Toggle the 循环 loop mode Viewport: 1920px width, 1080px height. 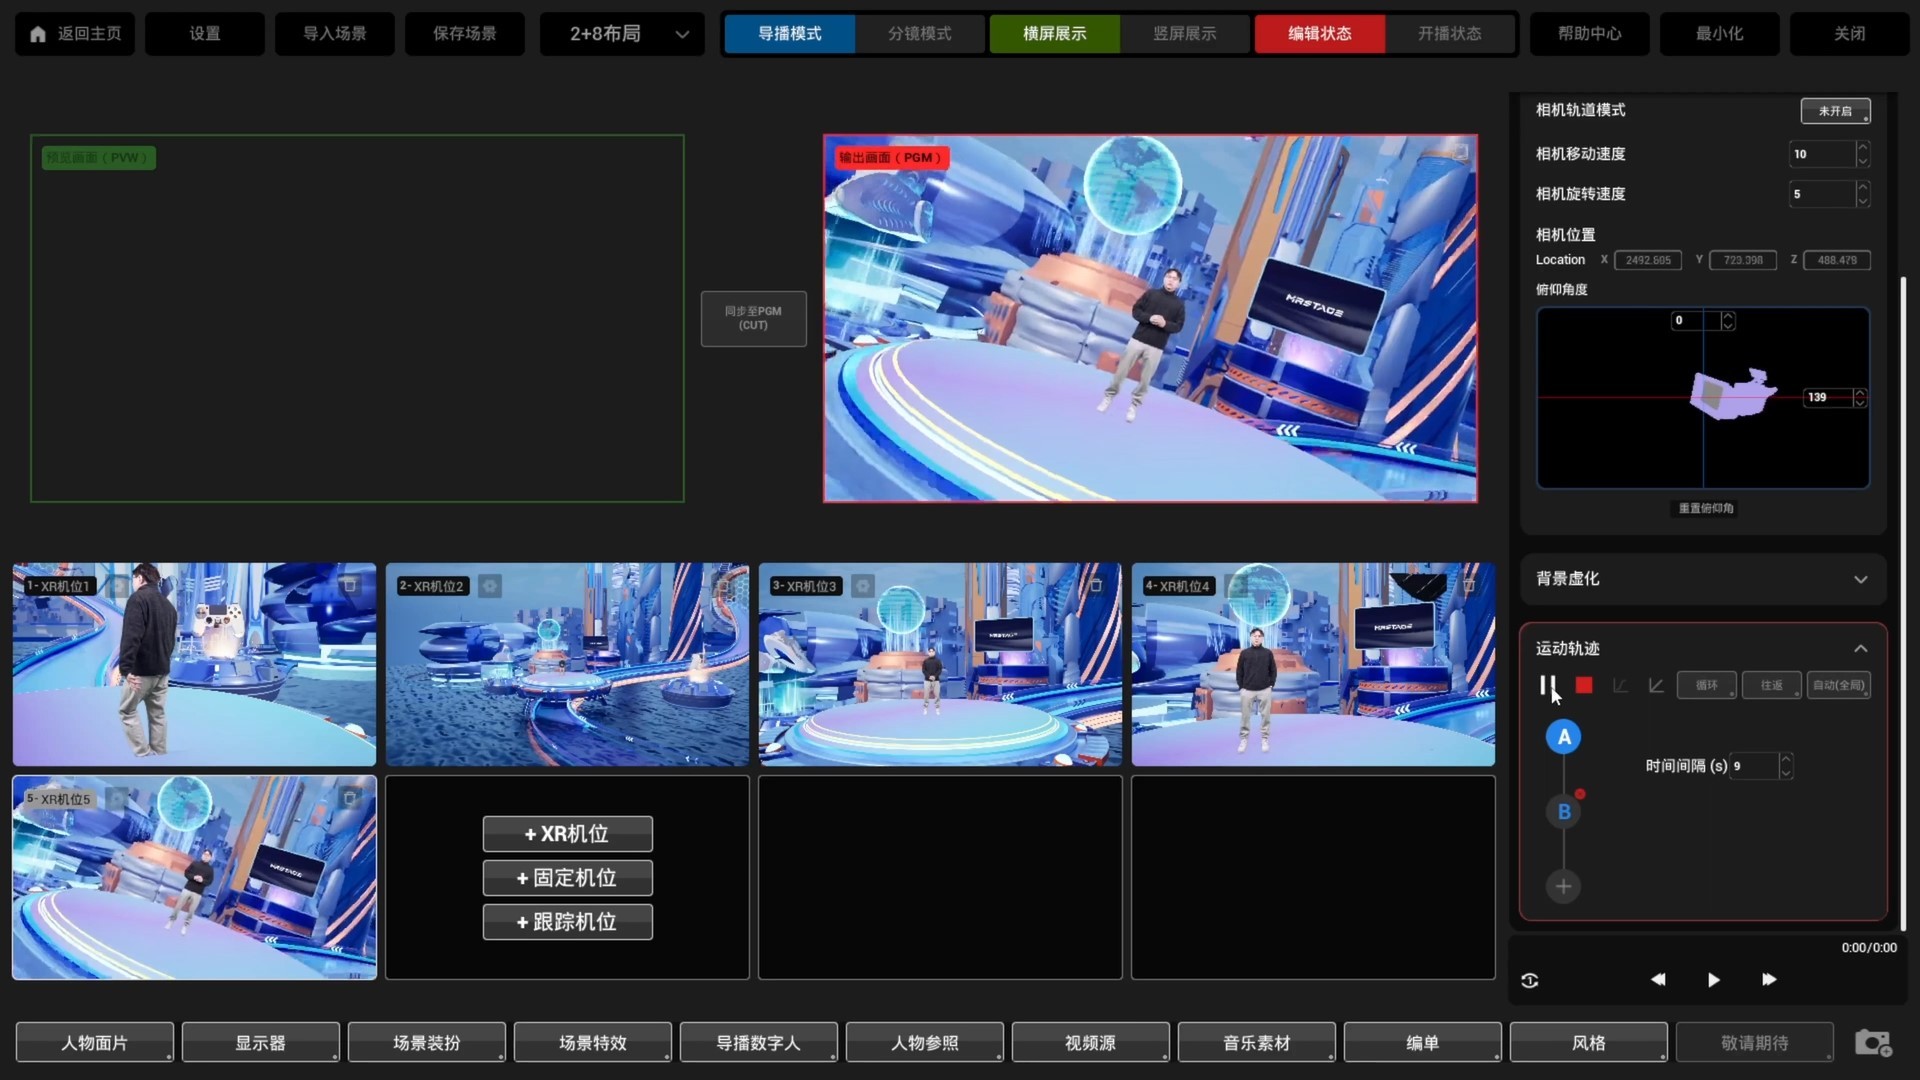click(x=1706, y=685)
